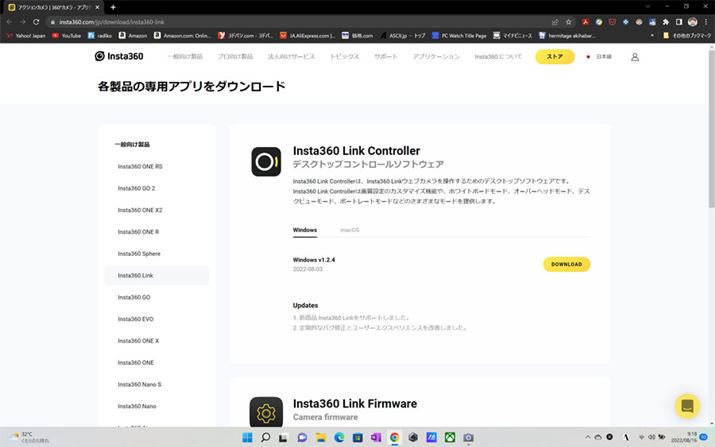Click the yellow ストア button
Screen dimensions: 715x447
point(555,57)
